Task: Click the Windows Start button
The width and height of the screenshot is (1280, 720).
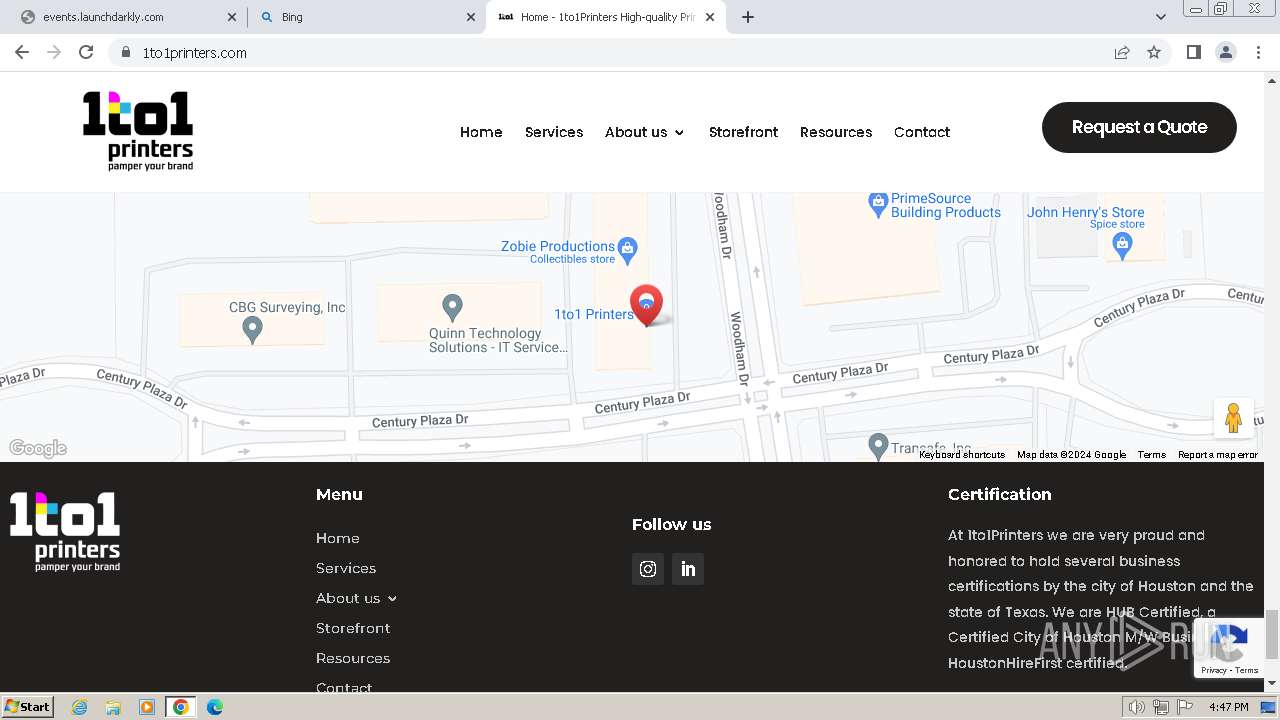Action: pyautogui.click(x=28, y=707)
